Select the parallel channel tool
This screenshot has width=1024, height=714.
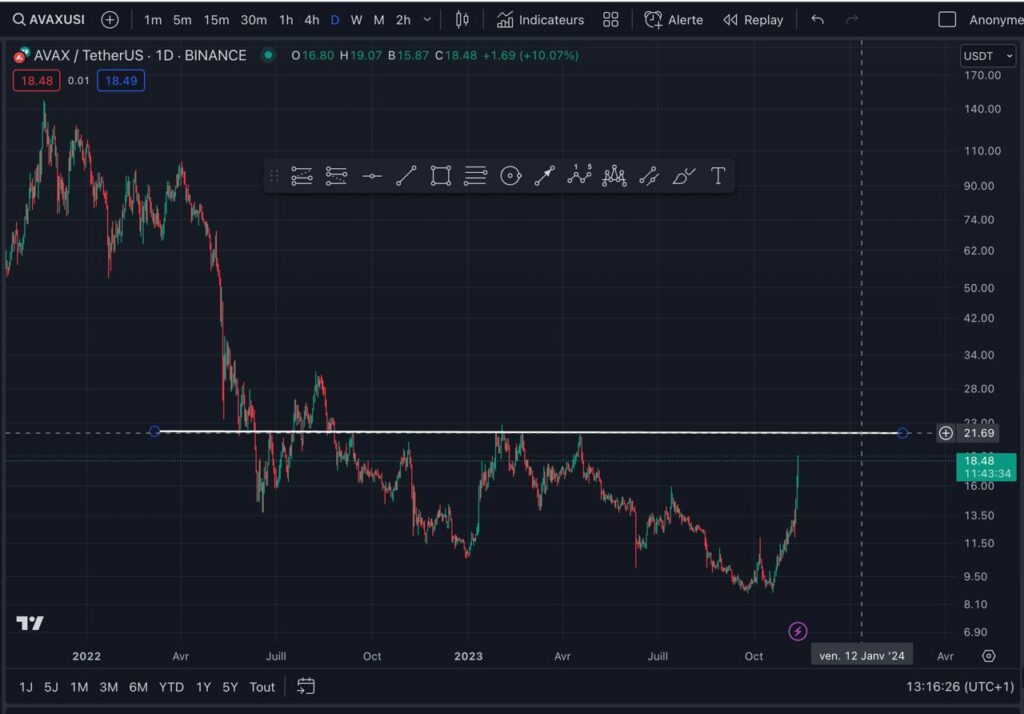pos(648,176)
